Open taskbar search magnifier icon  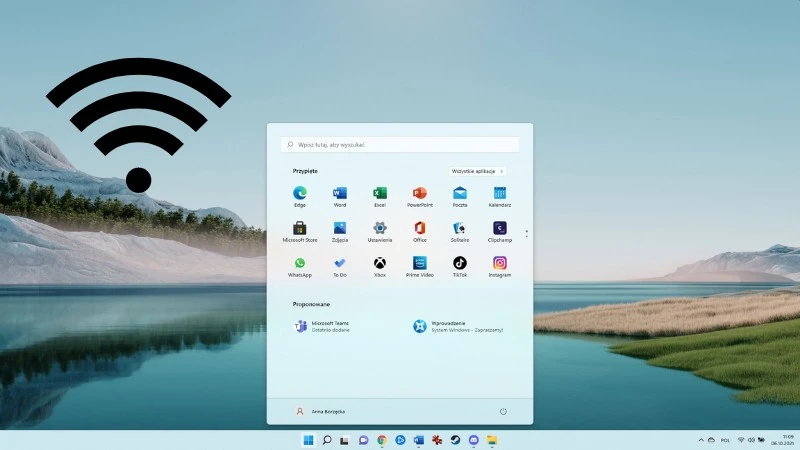(327, 440)
